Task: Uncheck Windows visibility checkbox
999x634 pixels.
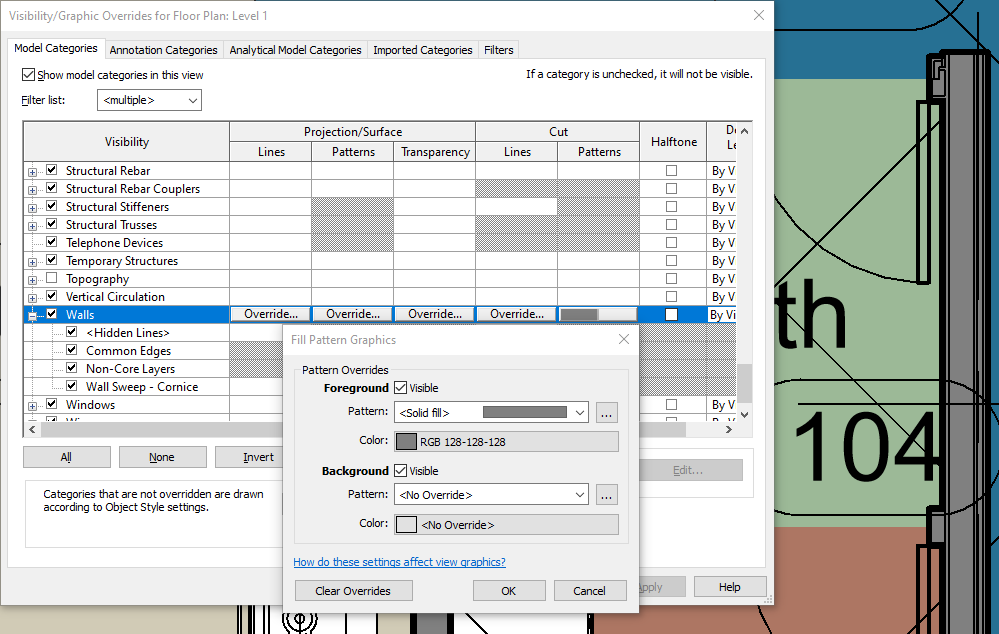Action: pyautogui.click(x=52, y=403)
